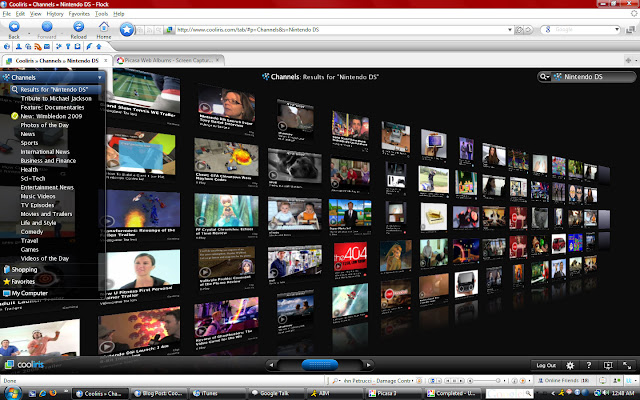Open the File menu

[7, 13]
